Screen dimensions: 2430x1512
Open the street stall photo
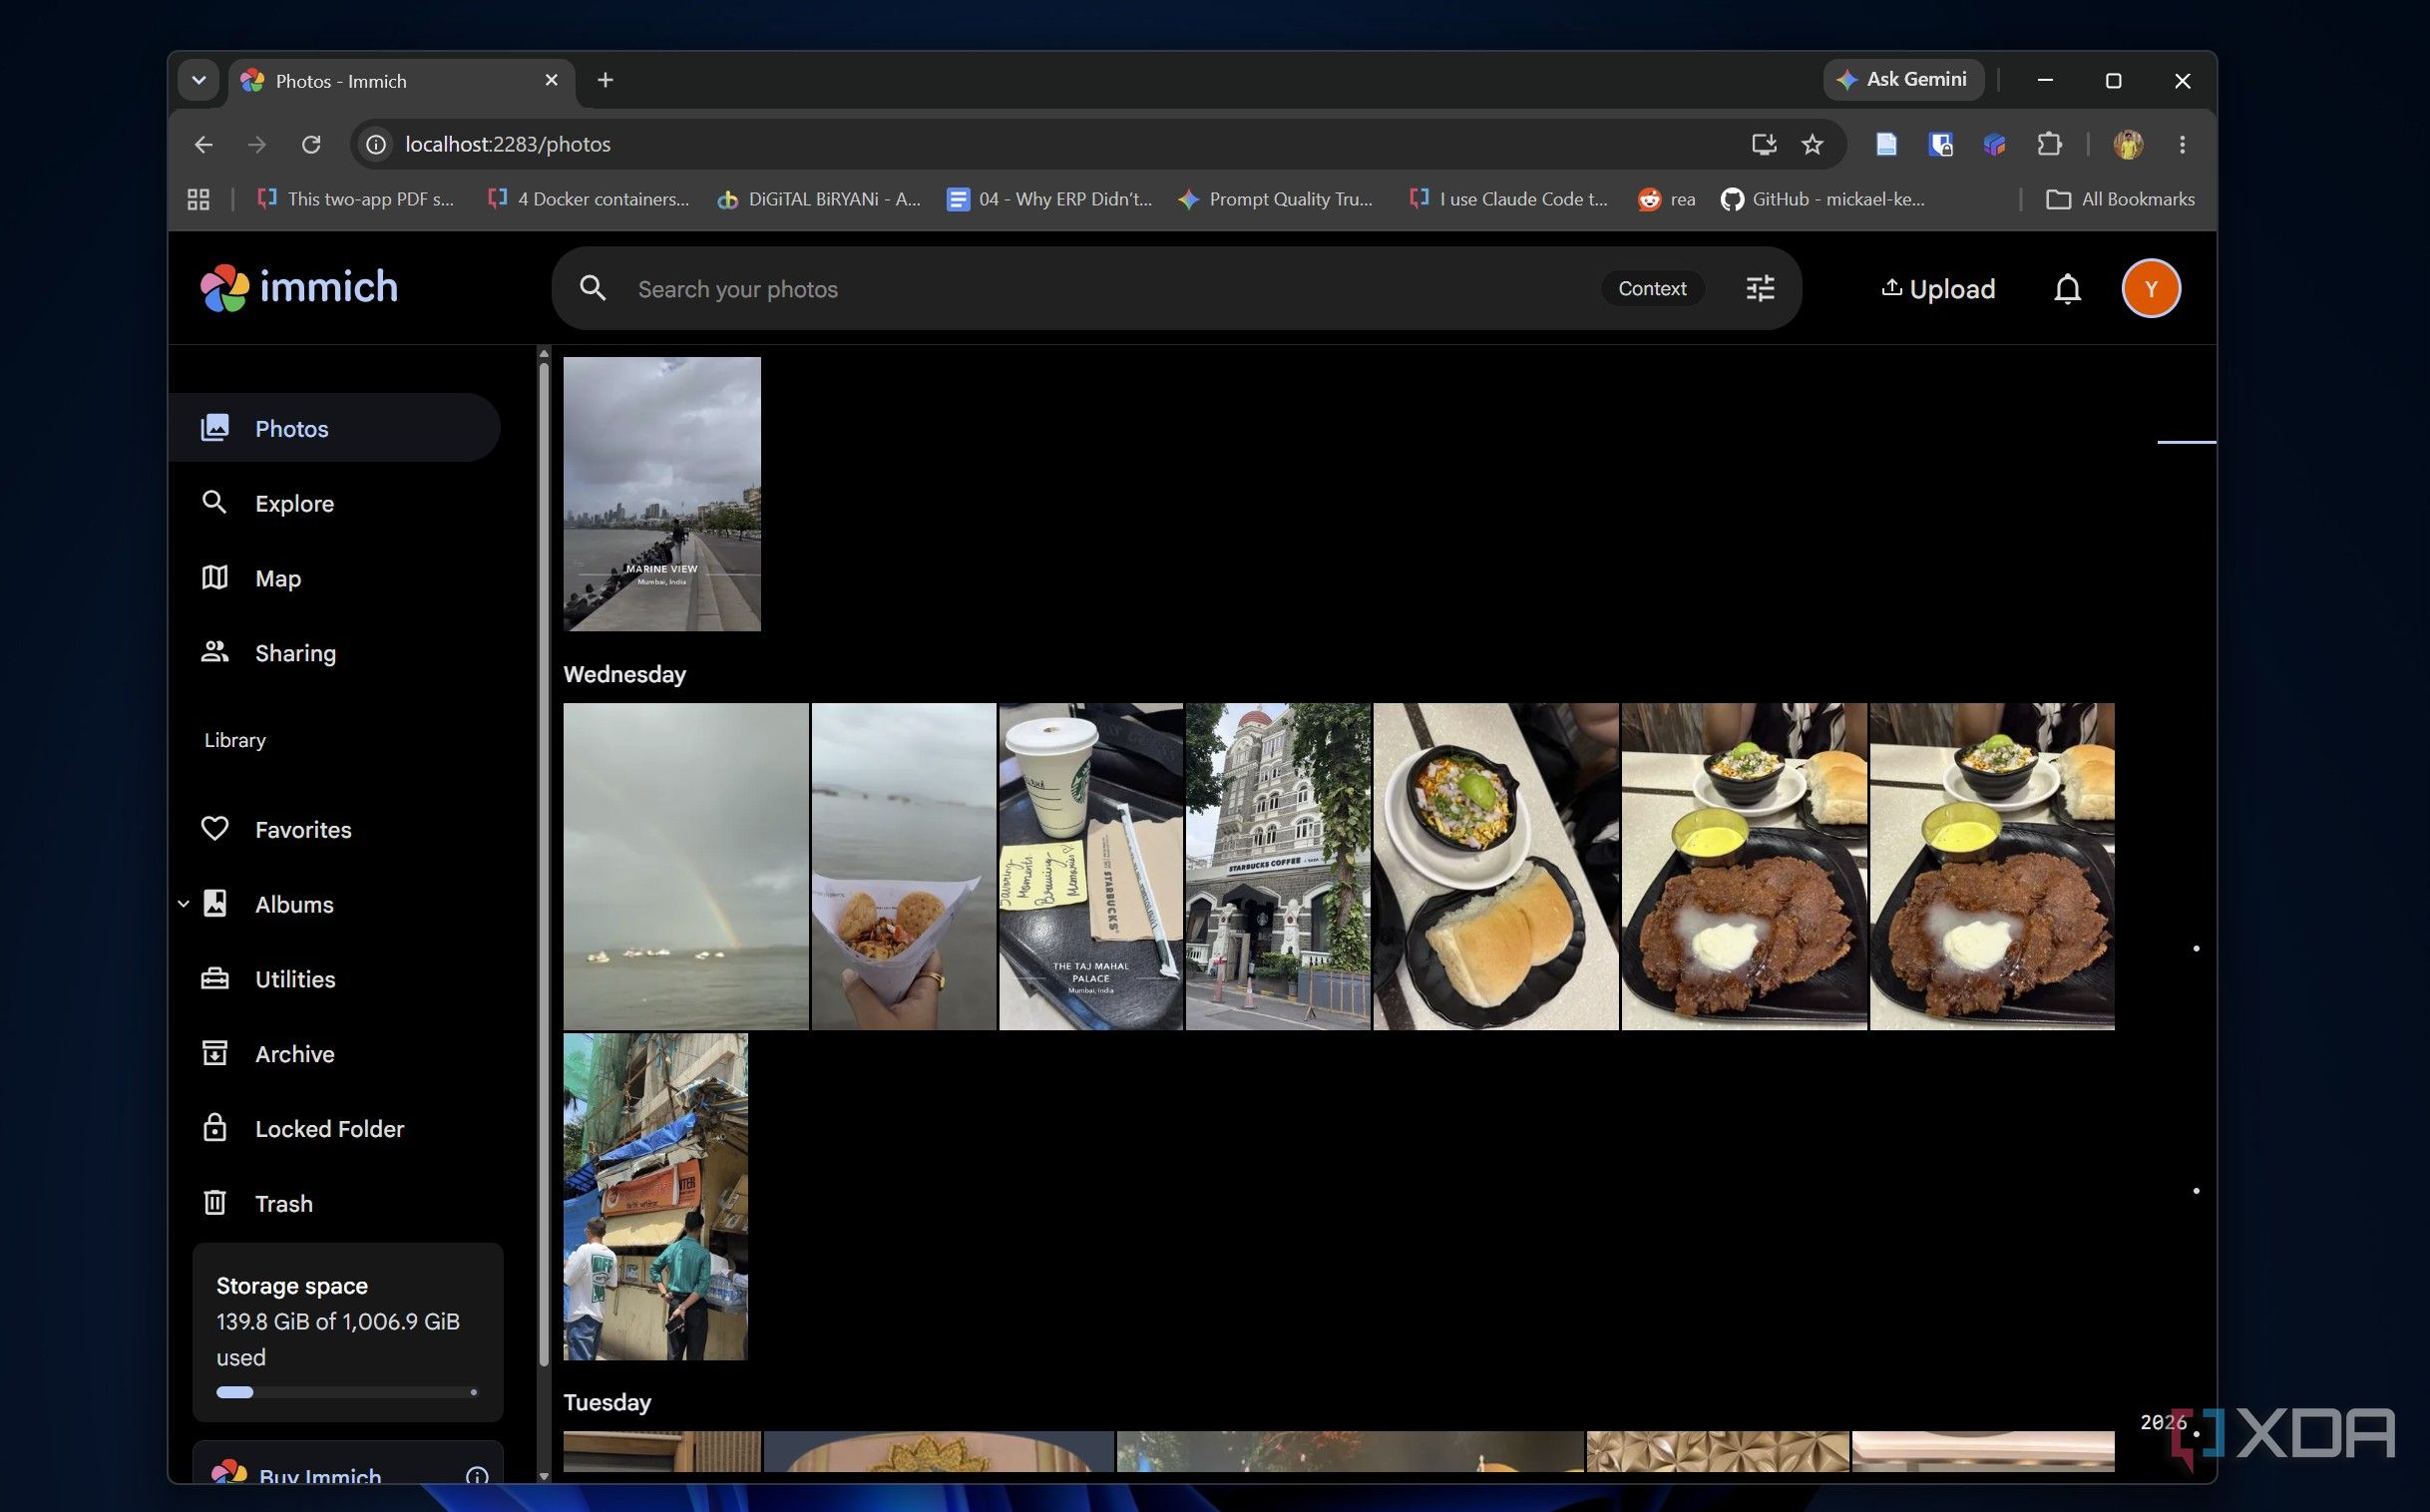[656, 1196]
